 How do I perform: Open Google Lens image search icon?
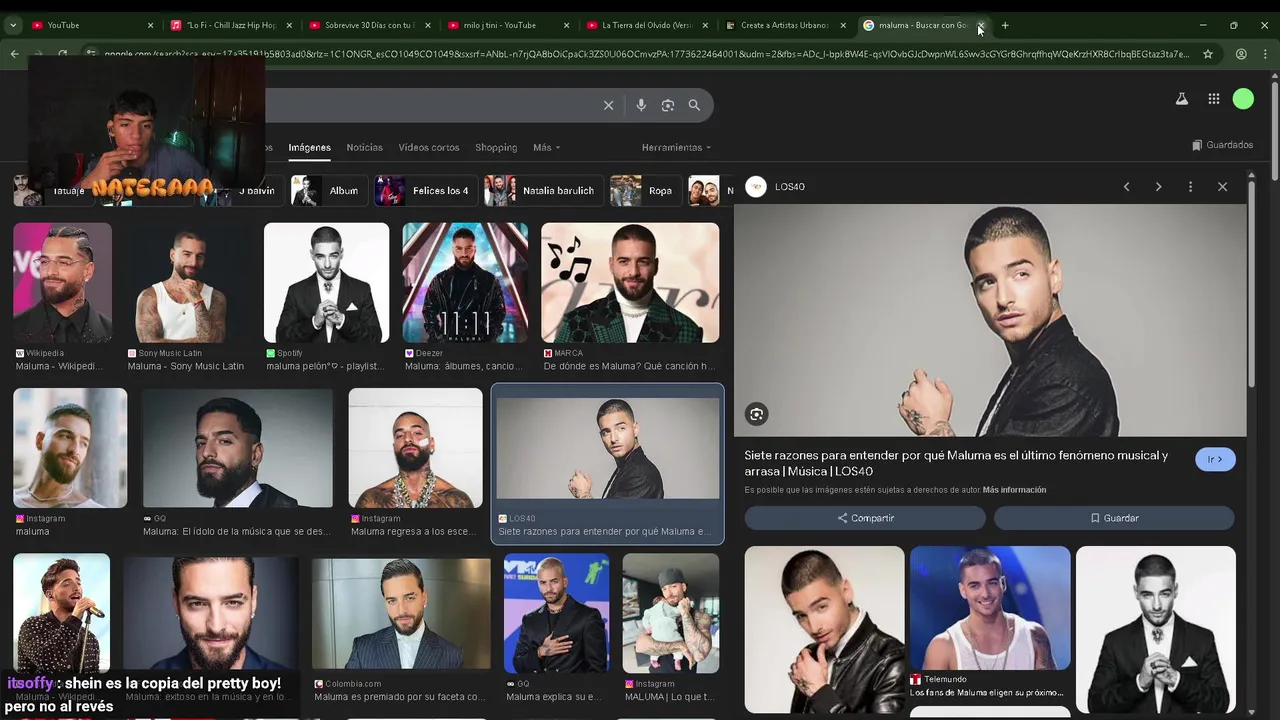668,105
